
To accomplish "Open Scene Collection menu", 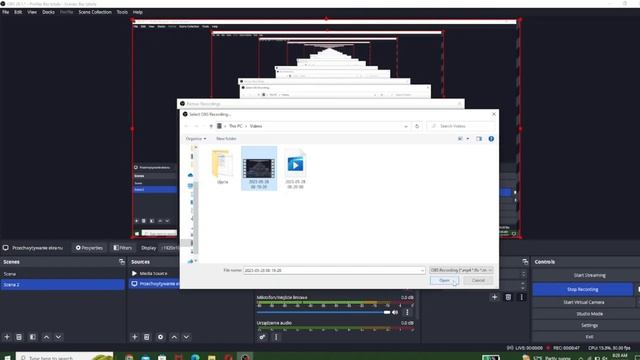I will pos(95,12).
